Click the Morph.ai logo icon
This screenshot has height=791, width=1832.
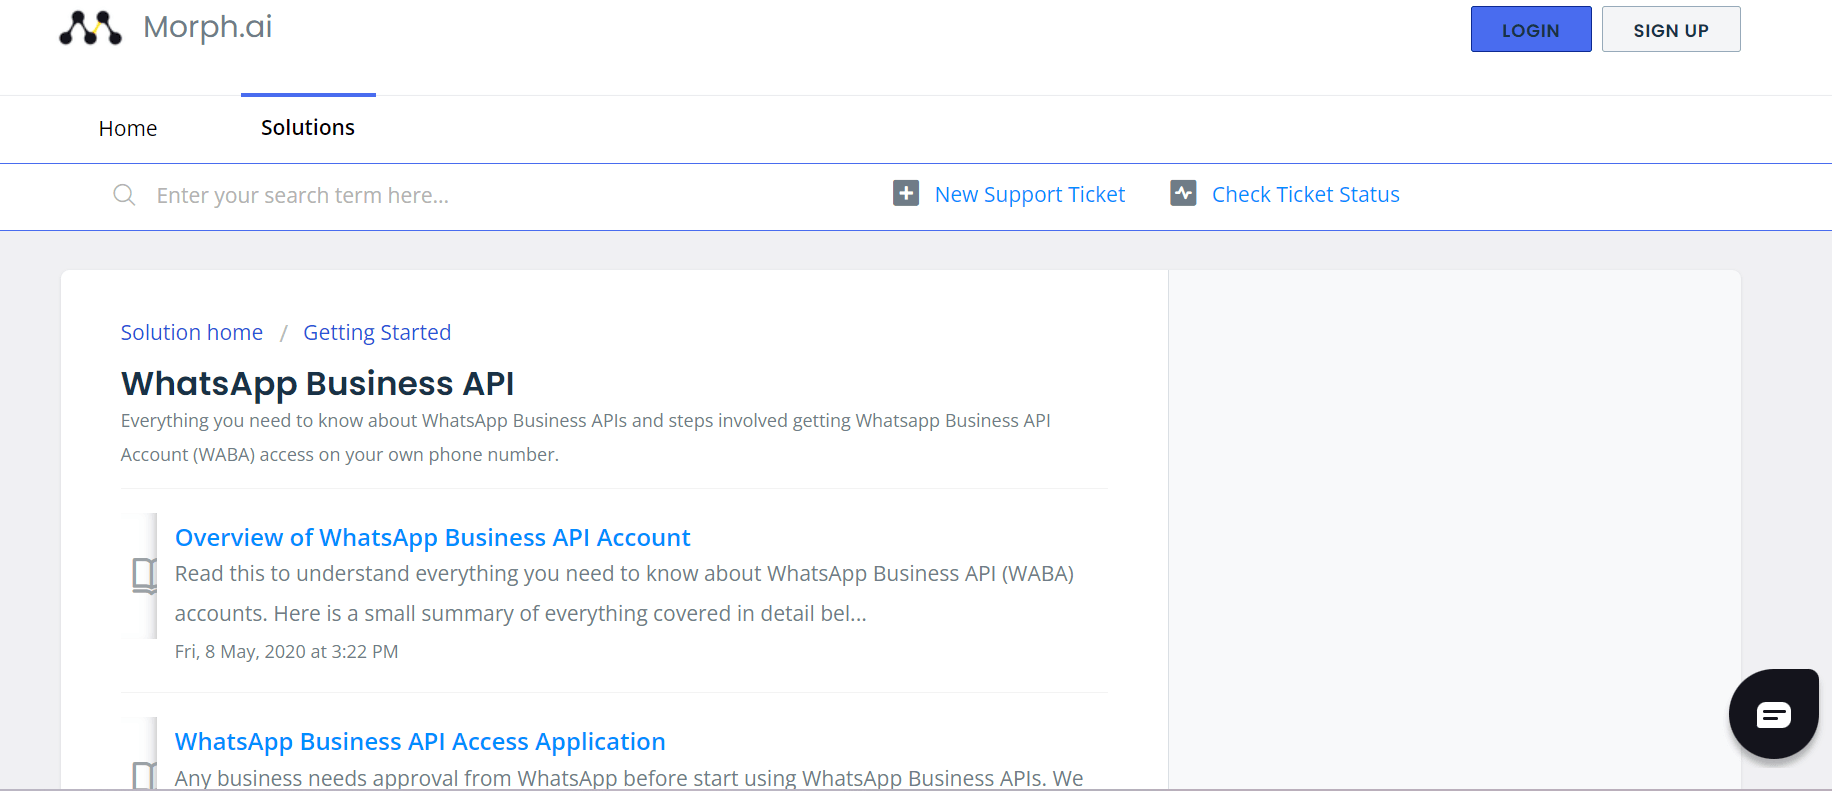pos(90,28)
